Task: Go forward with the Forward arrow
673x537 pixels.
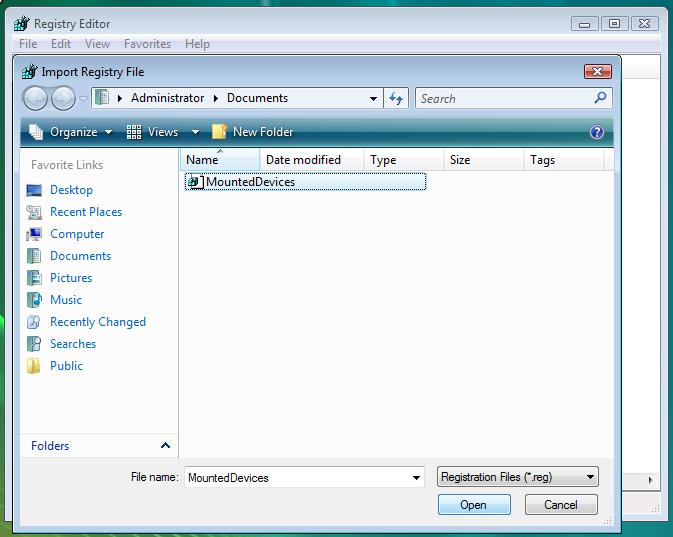Action: click(63, 98)
